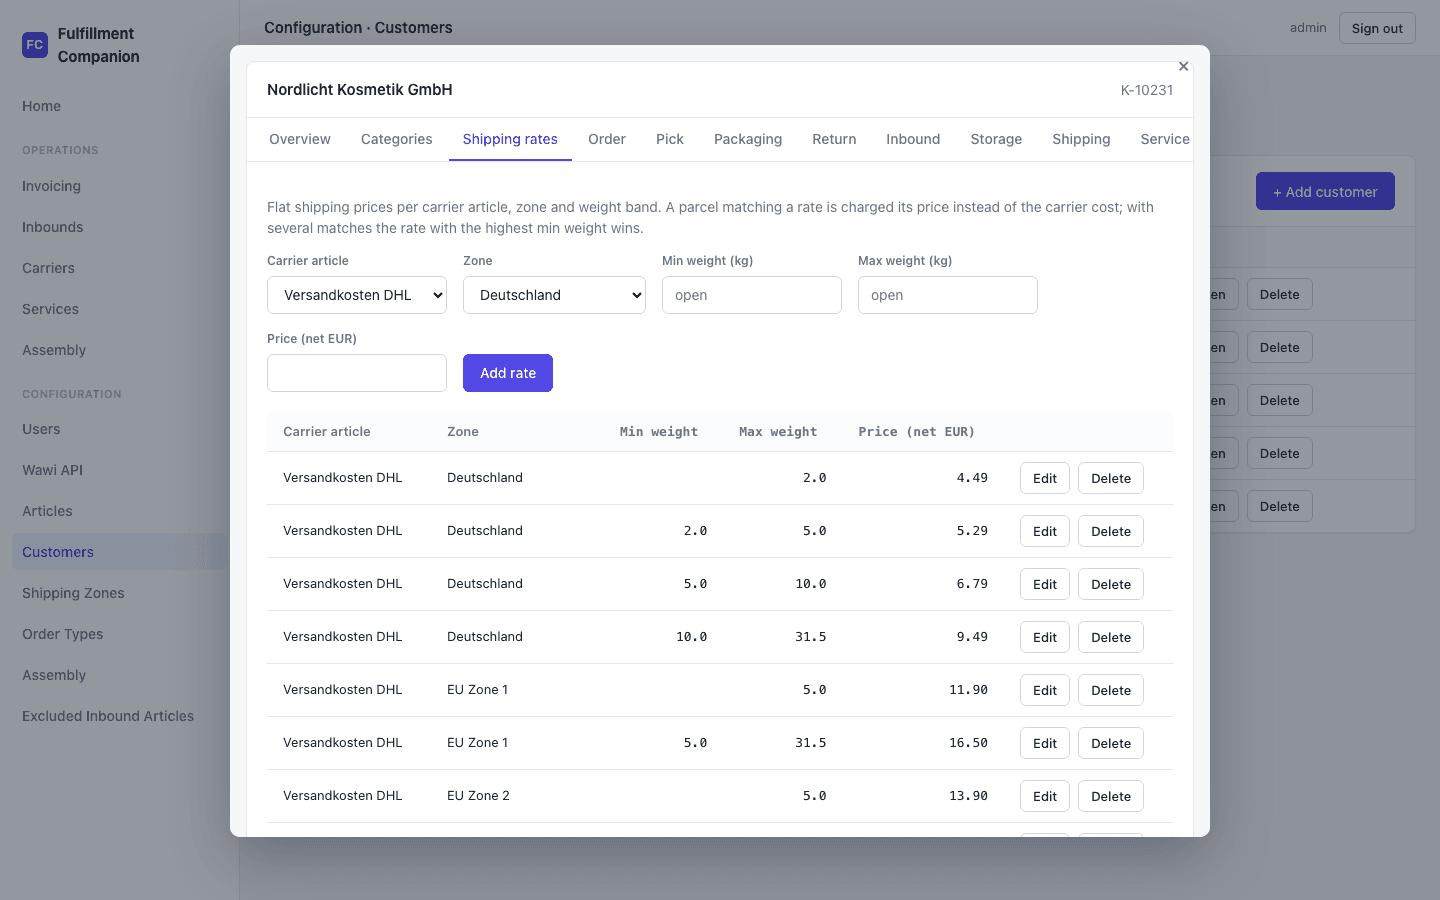Open the Order tab

pyautogui.click(x=607, y=139)
